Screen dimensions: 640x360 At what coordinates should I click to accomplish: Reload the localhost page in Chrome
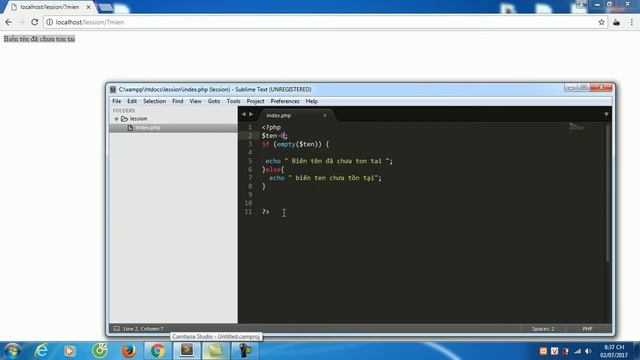coord(35,22)
